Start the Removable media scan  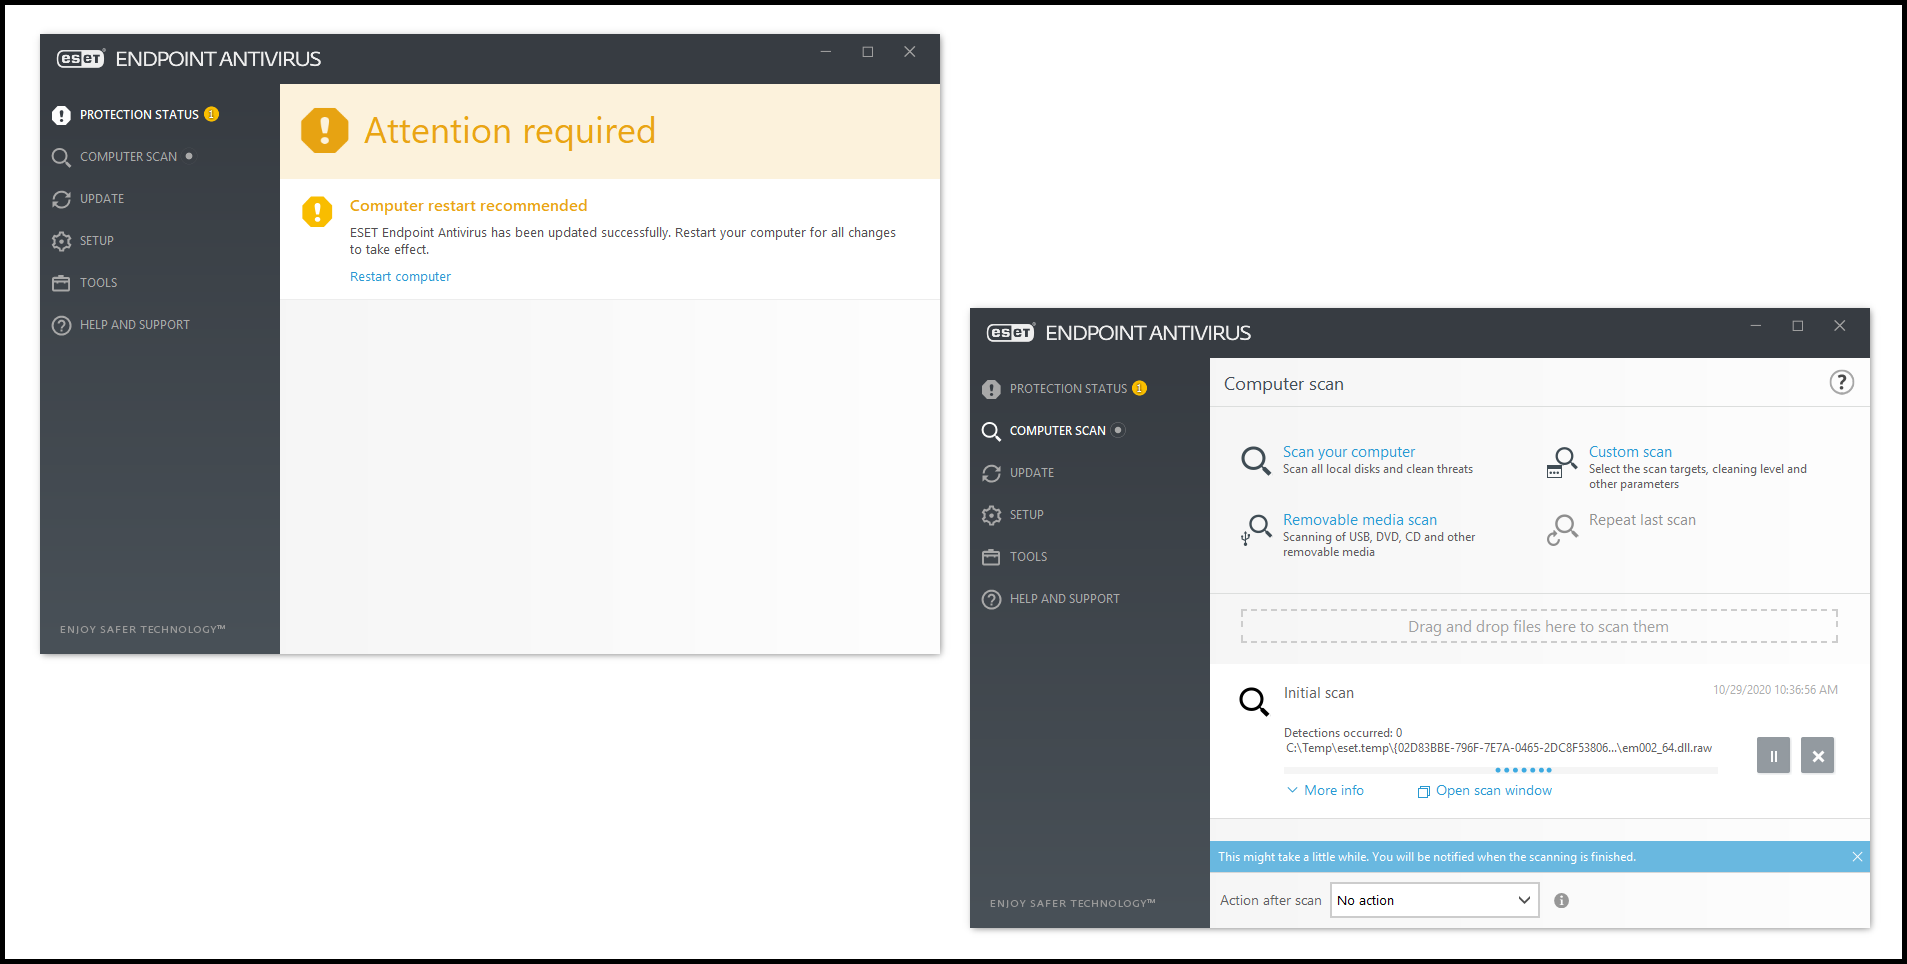point(1360,520)
